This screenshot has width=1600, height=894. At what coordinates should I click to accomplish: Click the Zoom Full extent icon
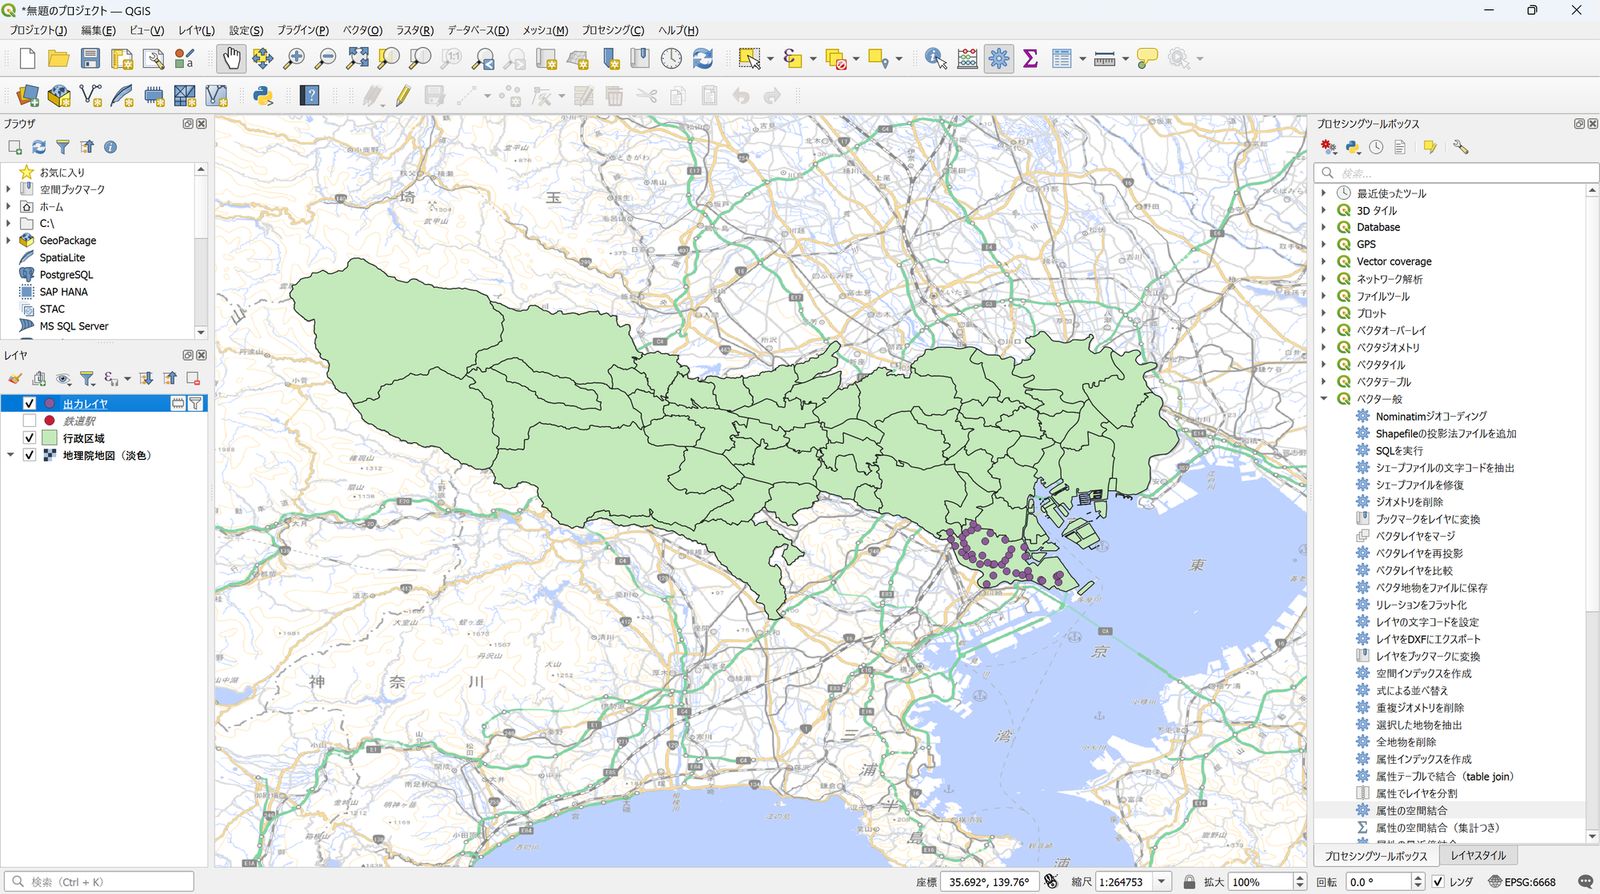click(357, 59)
